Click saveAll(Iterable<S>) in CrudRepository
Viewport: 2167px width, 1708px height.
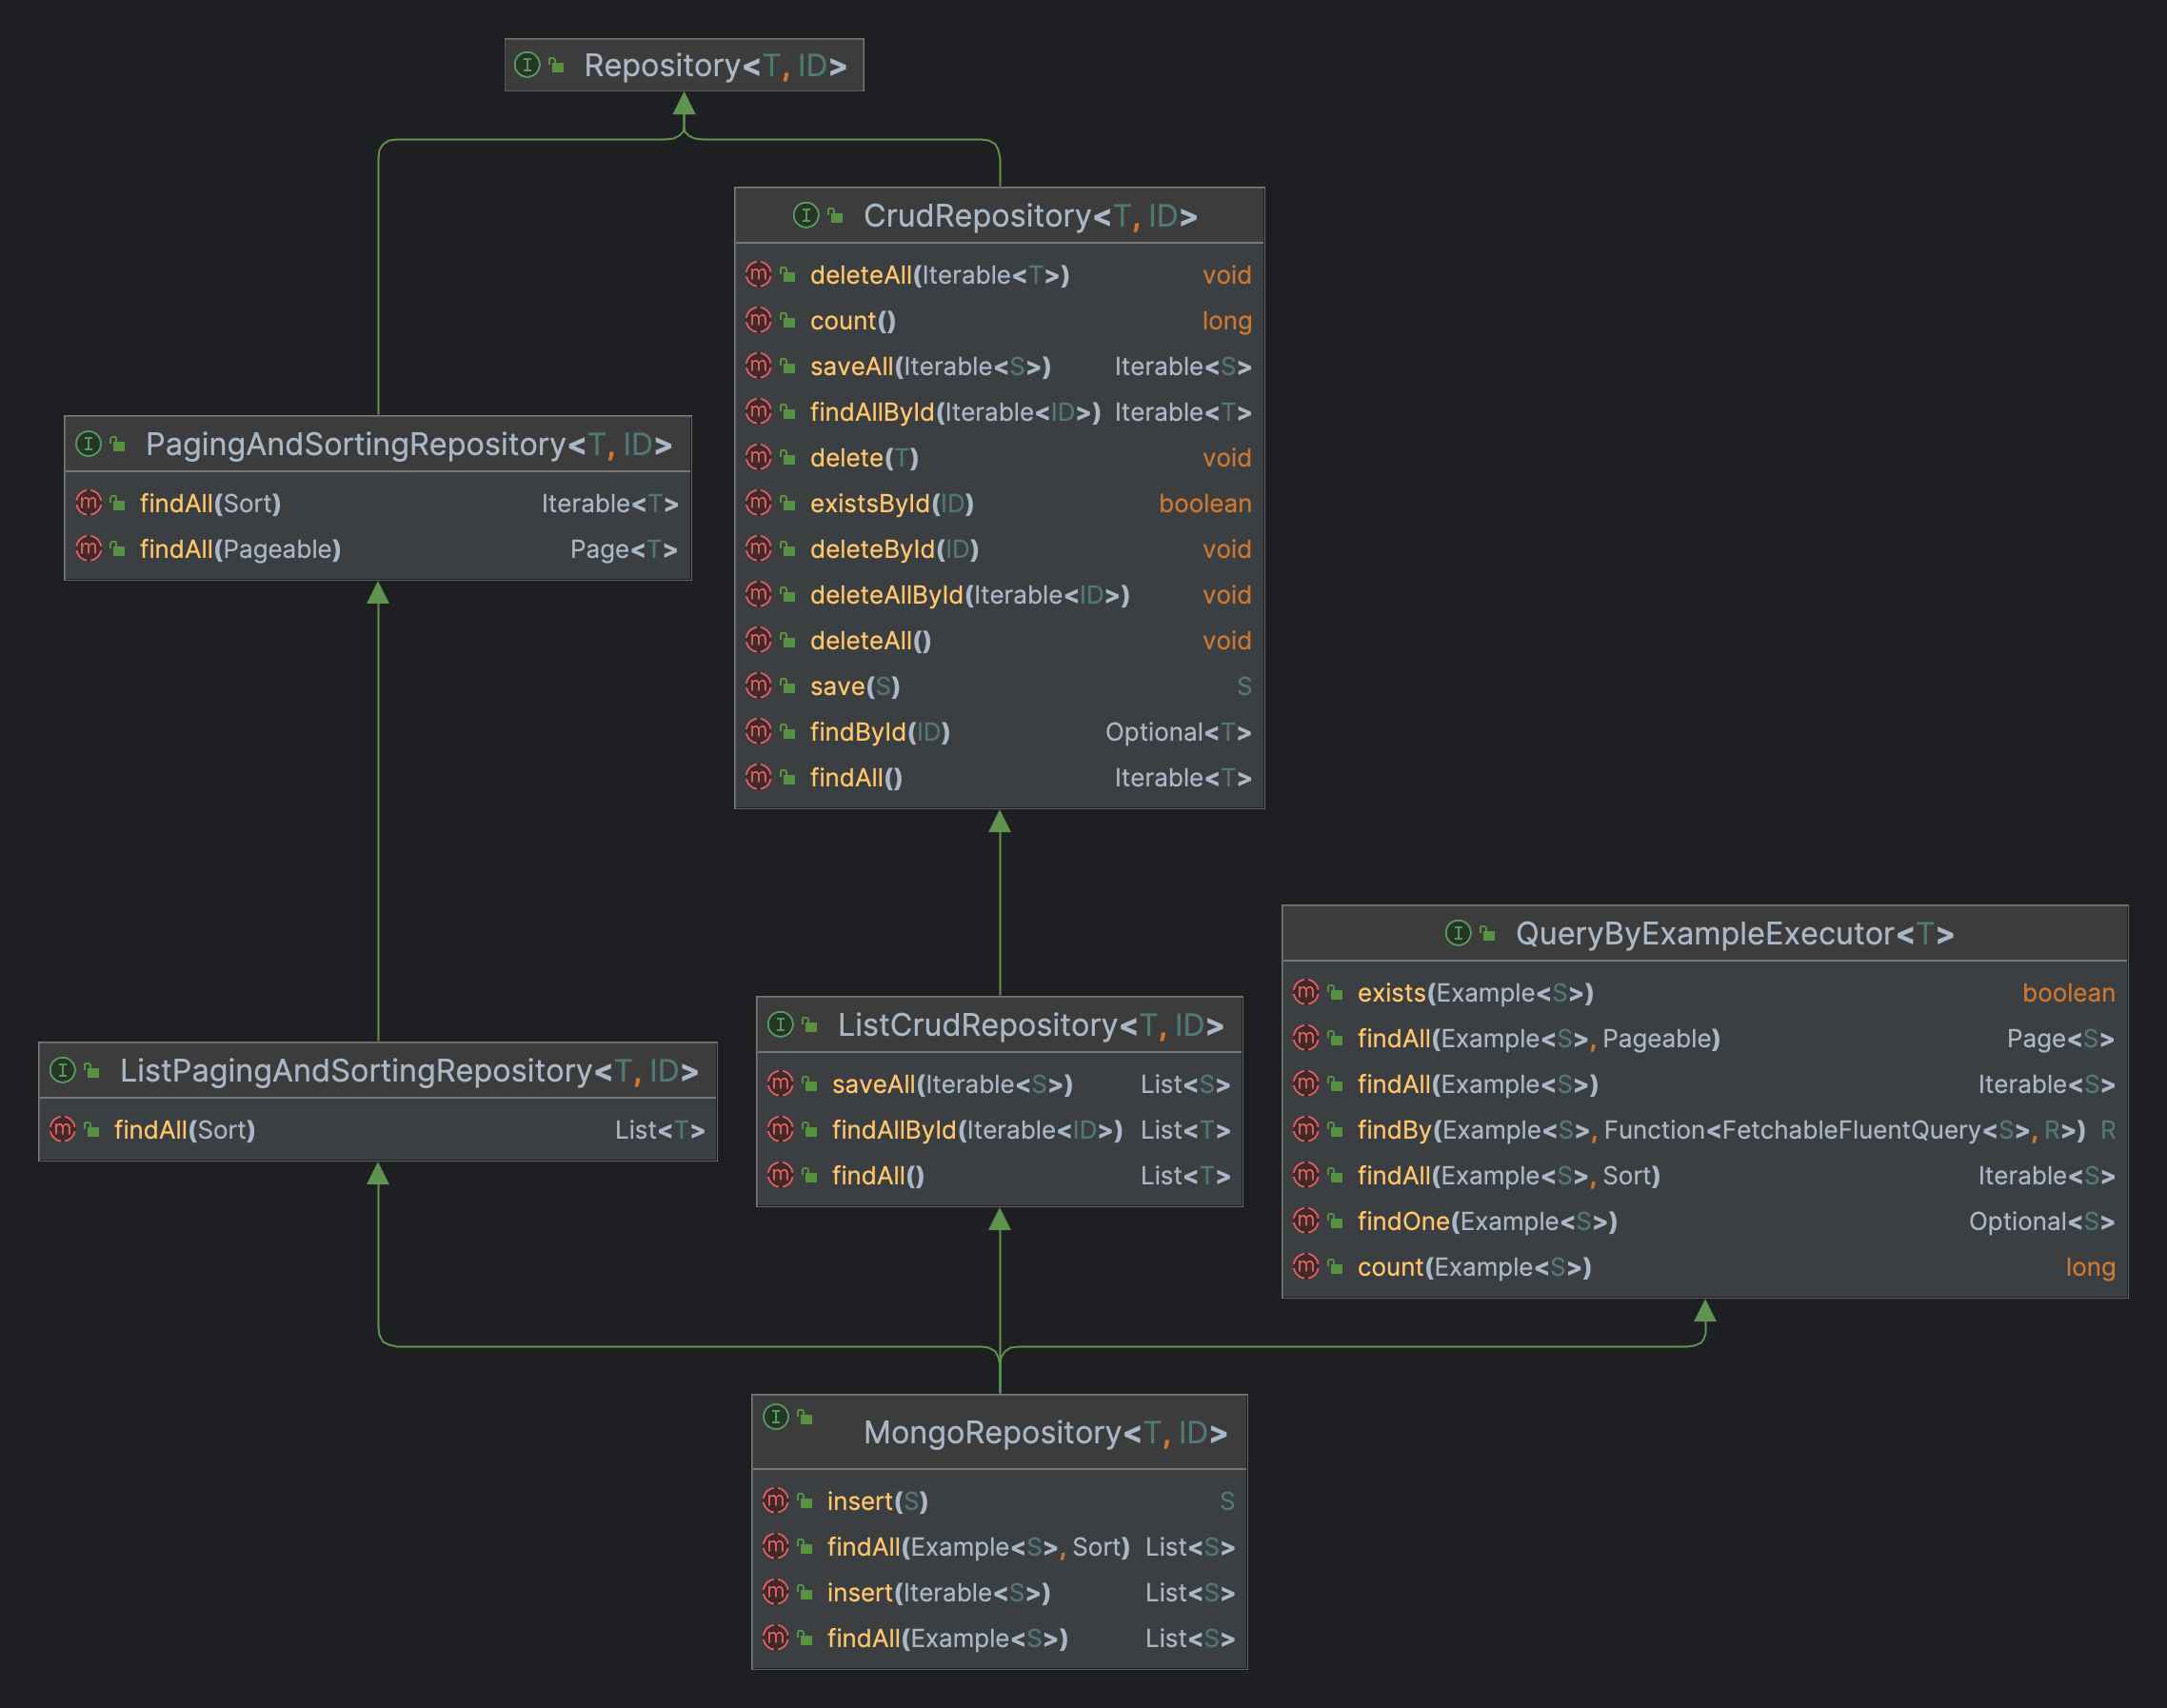pyautogui.click(x=931, y=366)
